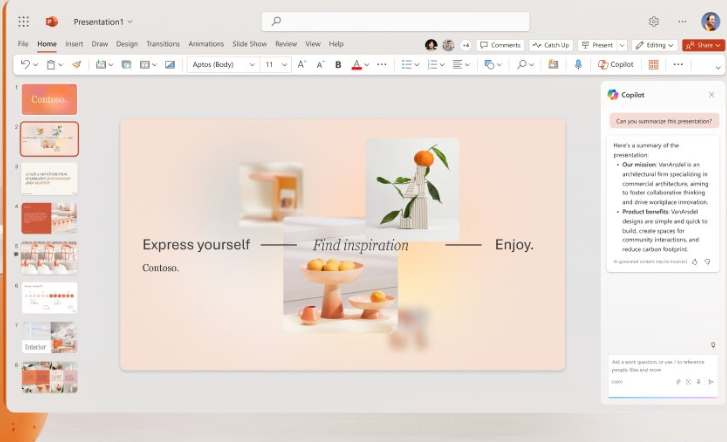Open the Settings gear icon
Image resolution: width=727 pixels, height=442 pixels.
click(654, 21)
